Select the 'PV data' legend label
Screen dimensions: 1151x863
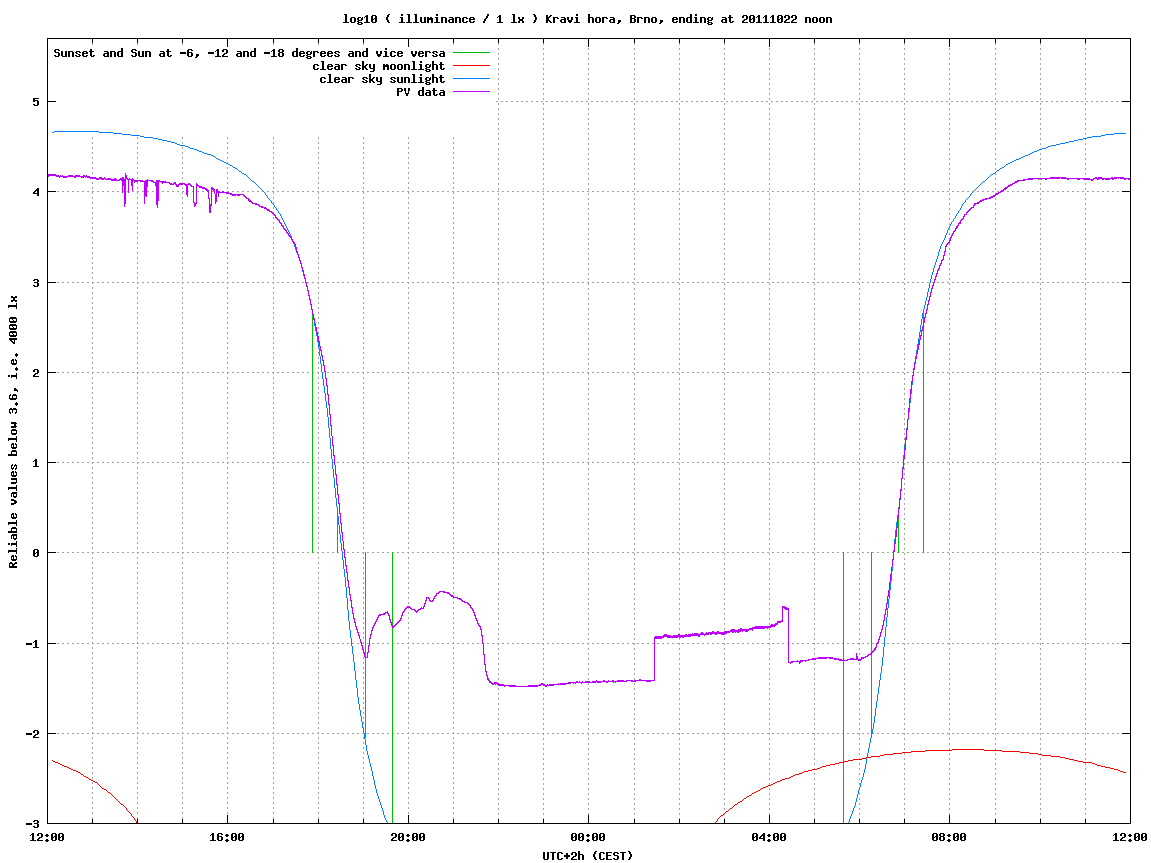click(421, 92)
